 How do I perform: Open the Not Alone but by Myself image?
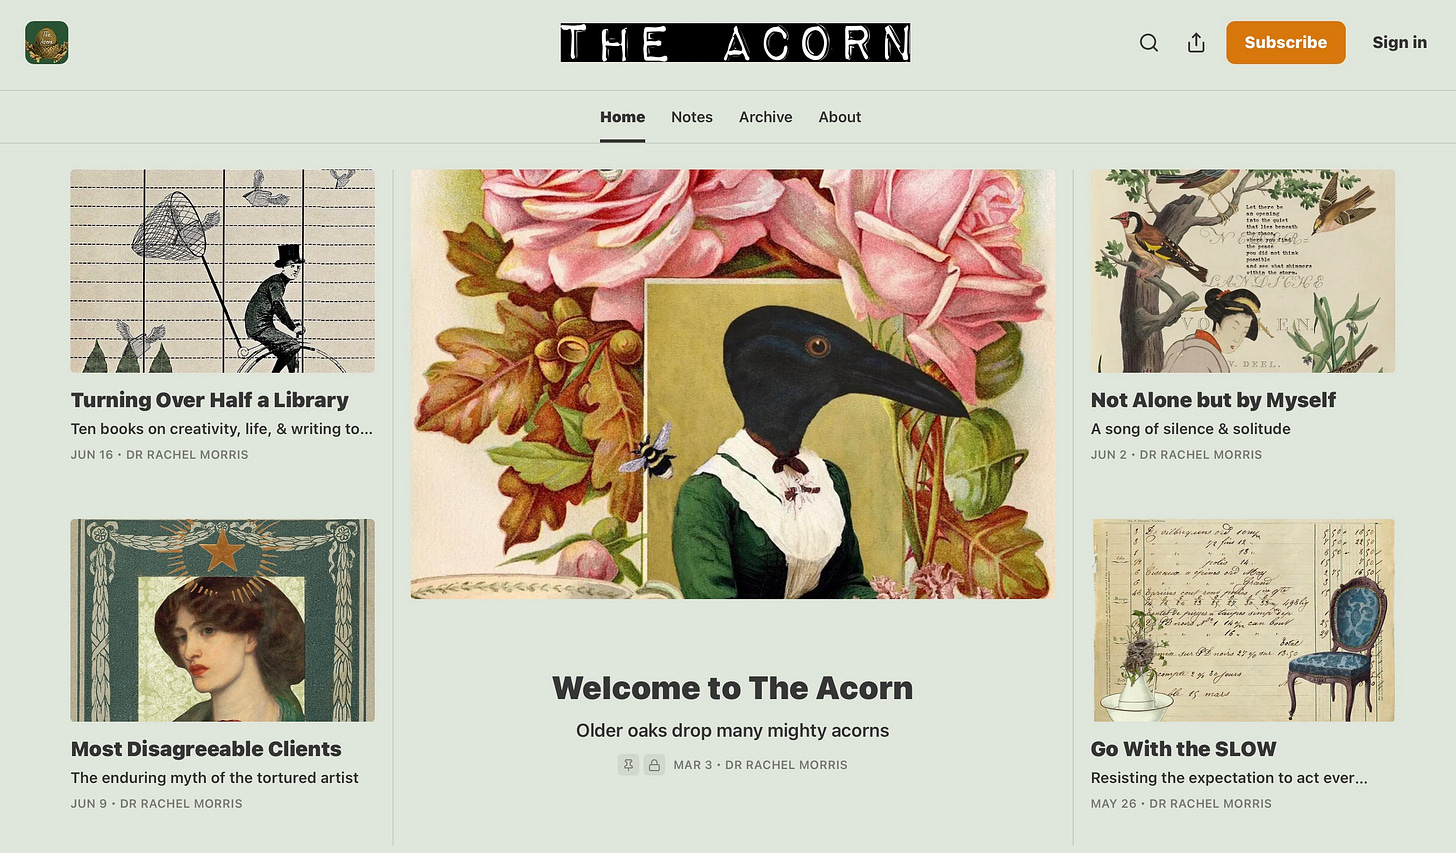pyautogui.click(x=1243, y=271)
